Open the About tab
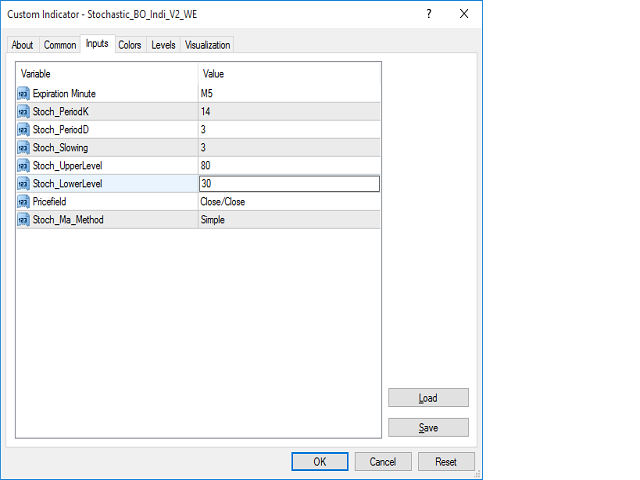Viewport: 640px width, 480px height. pos(23,45)
